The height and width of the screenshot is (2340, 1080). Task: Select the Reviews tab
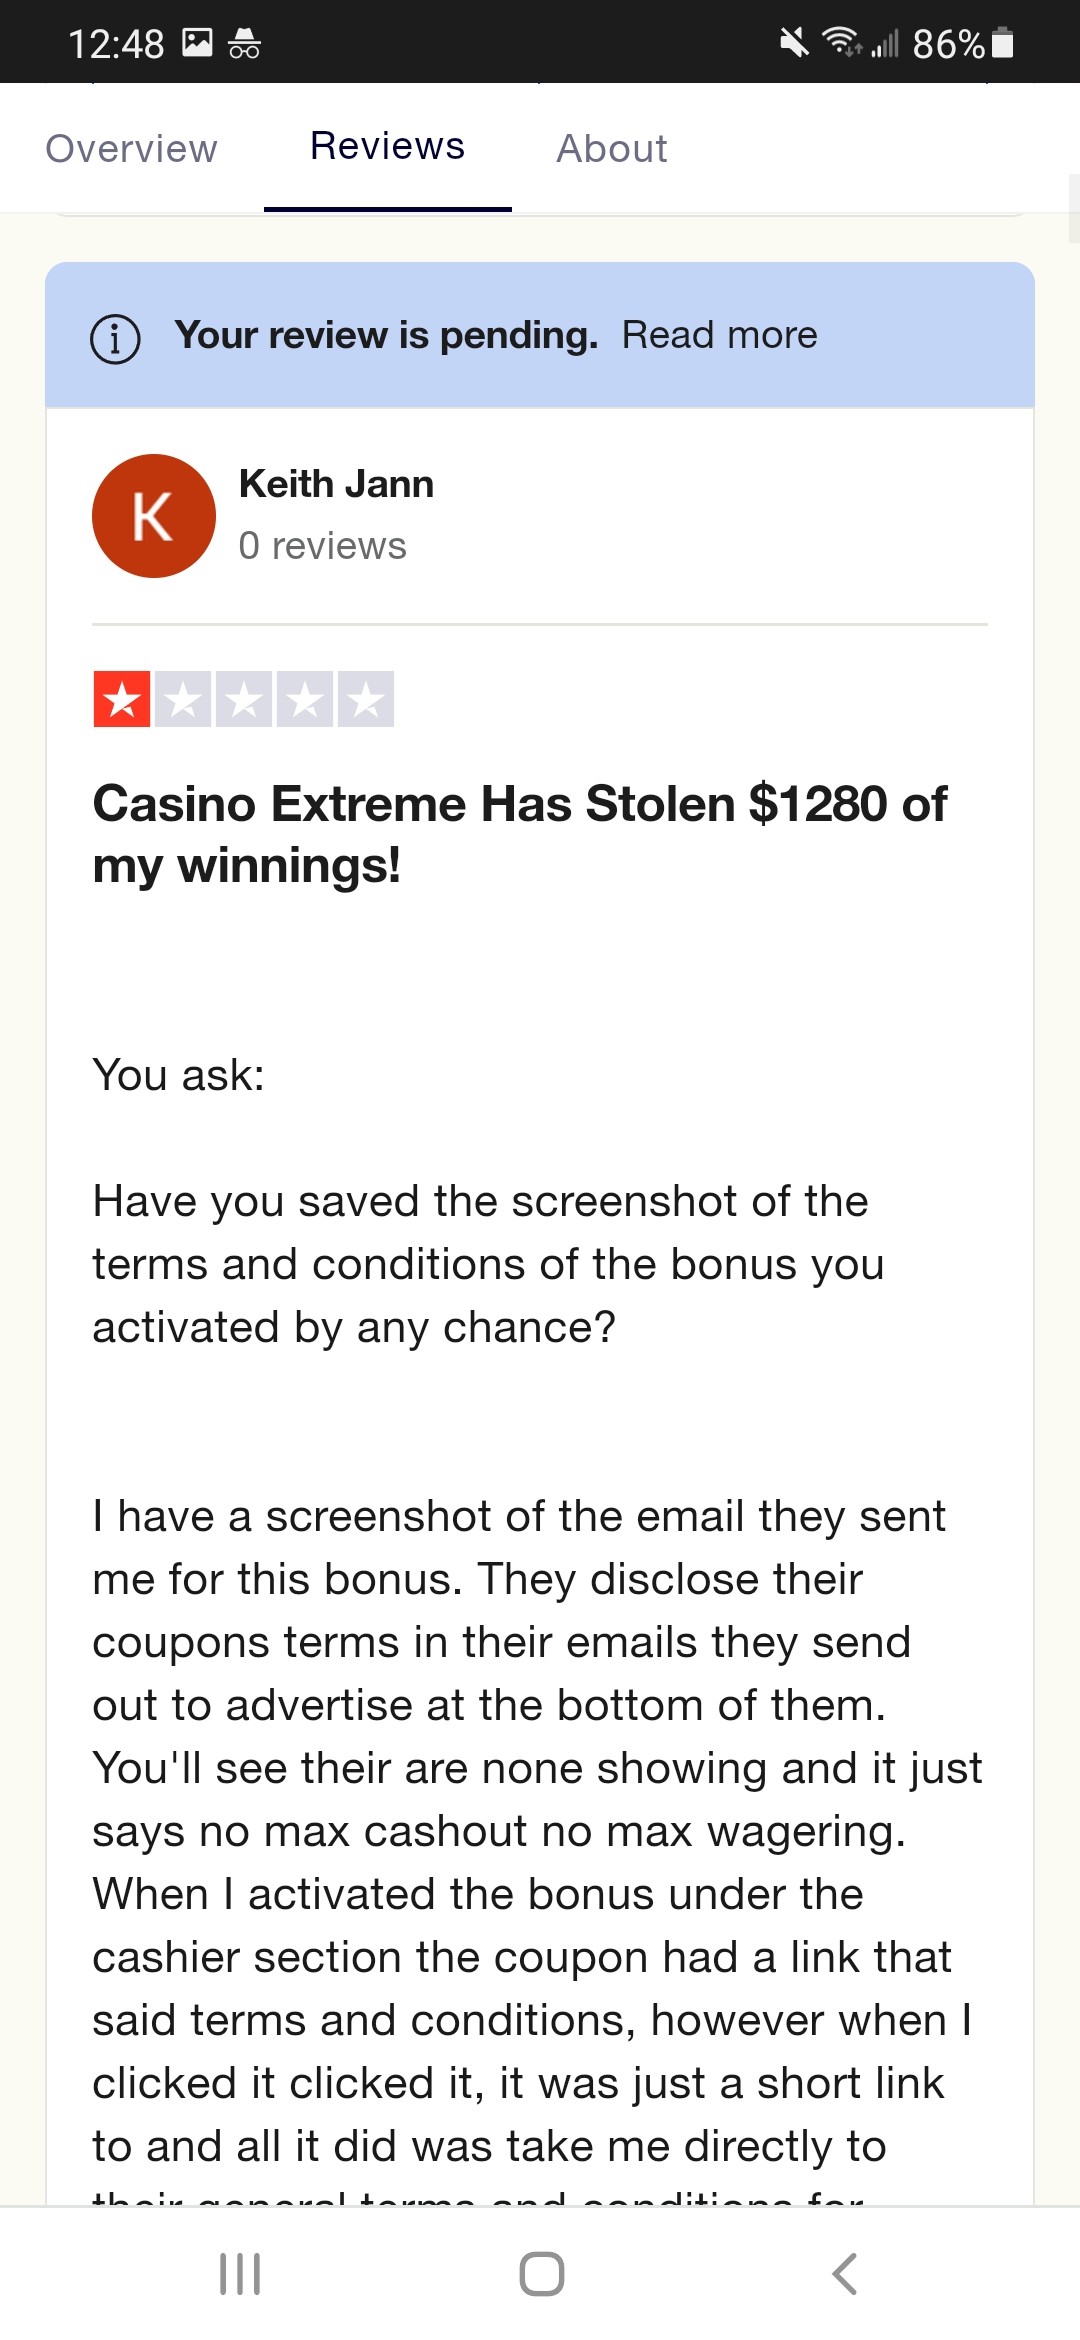click(x=388, y=147)
